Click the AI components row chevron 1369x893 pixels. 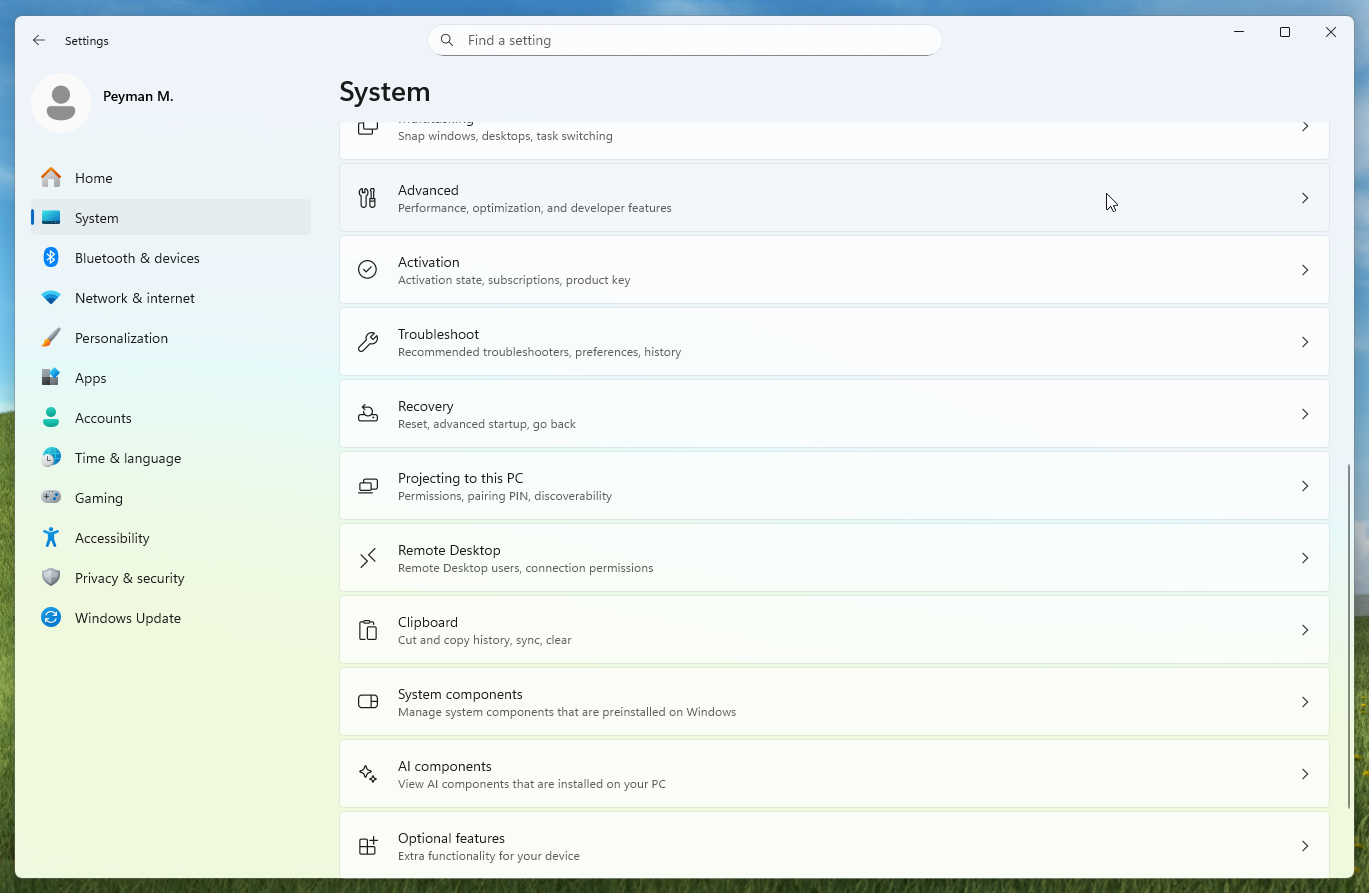click(x=1305, y=774)
